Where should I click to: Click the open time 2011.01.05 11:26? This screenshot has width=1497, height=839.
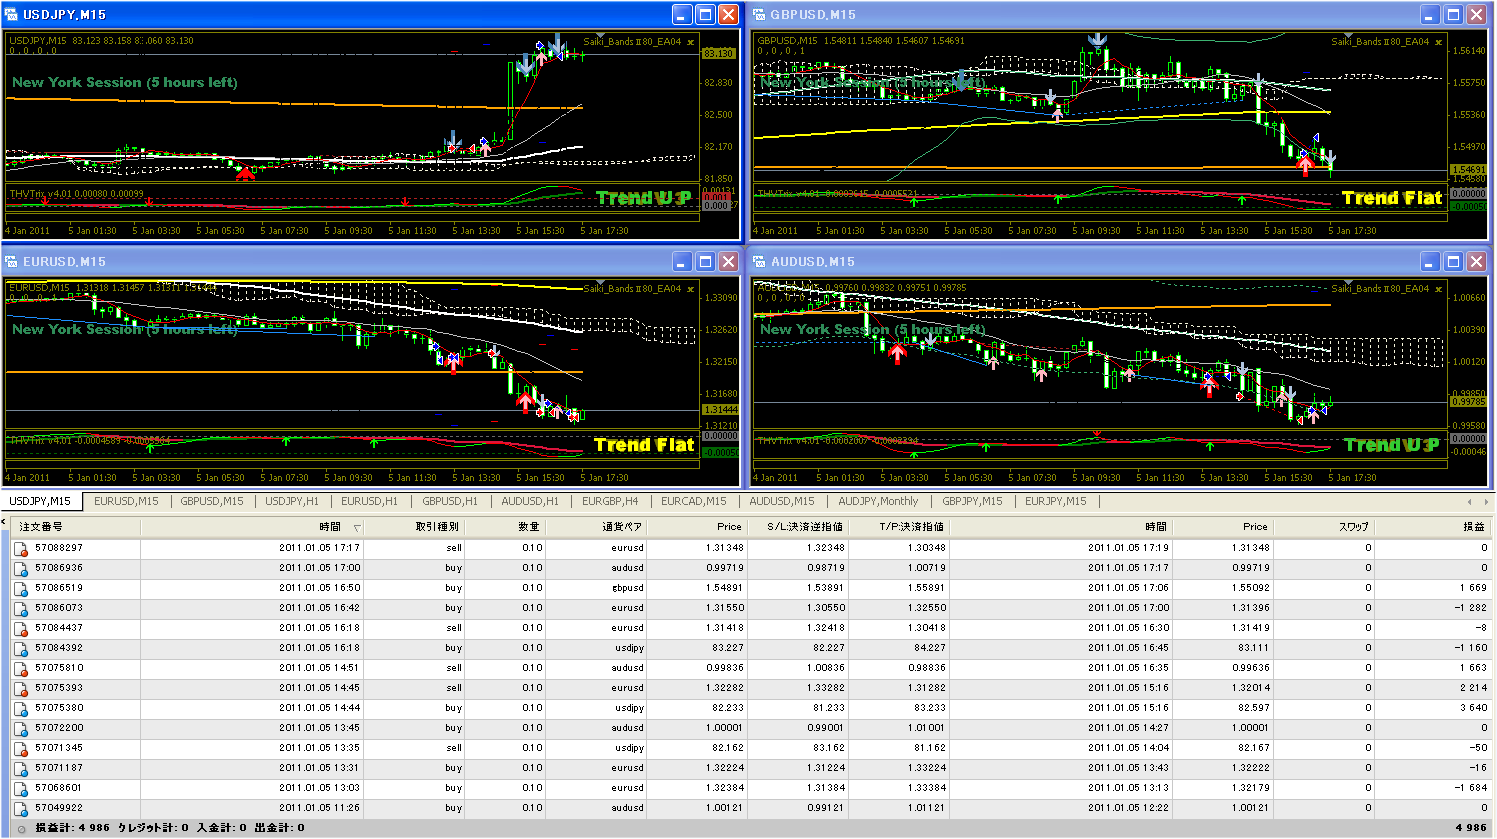click(319, 808)
